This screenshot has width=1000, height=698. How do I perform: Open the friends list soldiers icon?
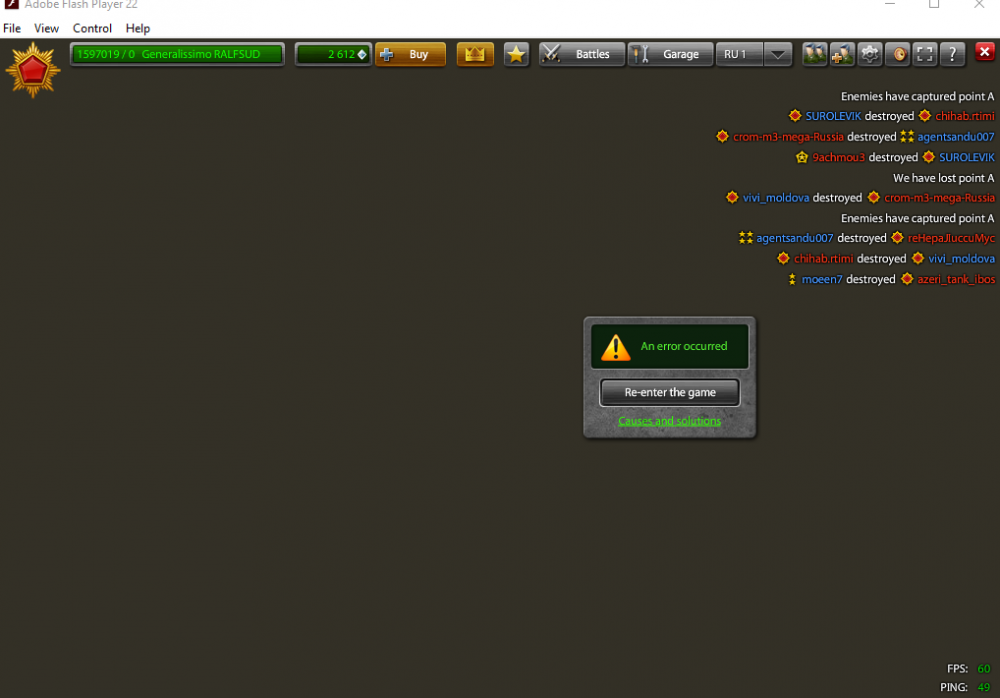coord(815,54)
